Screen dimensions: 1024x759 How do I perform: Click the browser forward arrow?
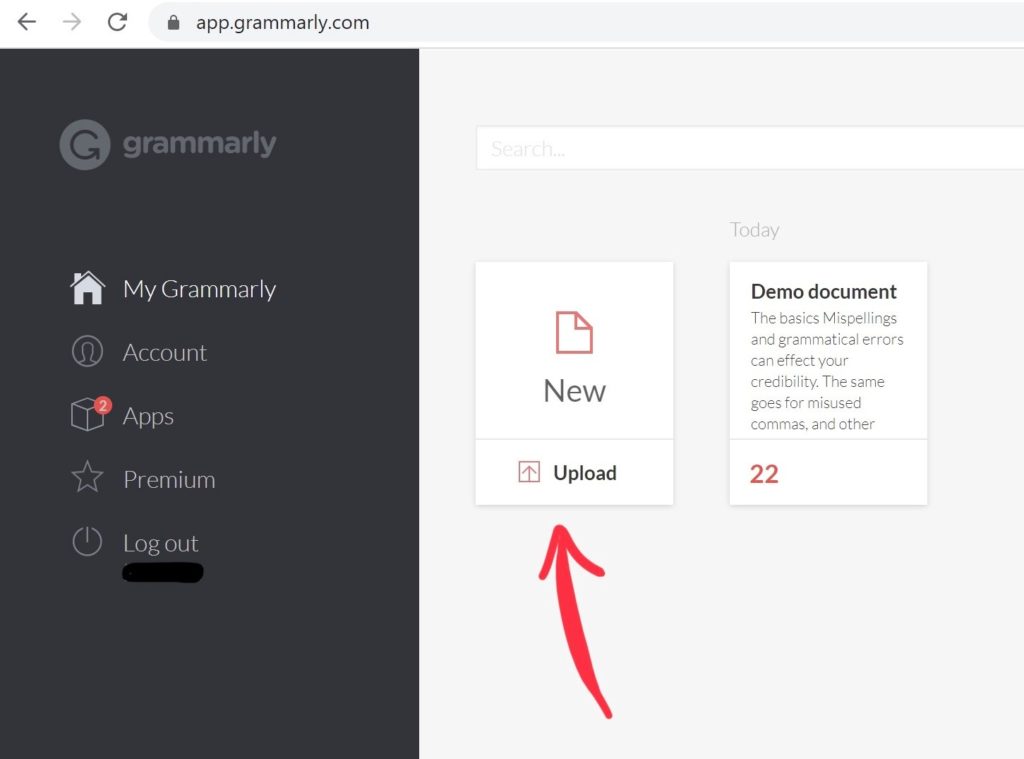point(72,22)
